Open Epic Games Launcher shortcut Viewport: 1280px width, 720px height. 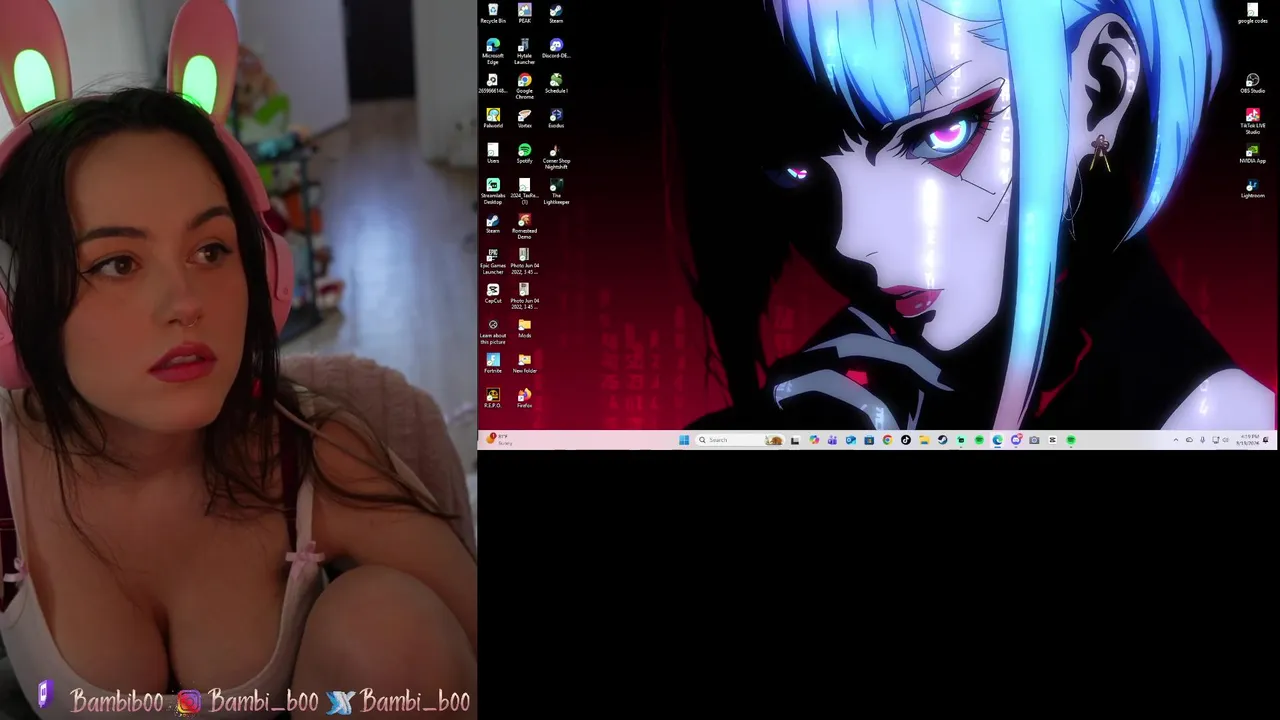pyautogui.click(x=493, y=262)
